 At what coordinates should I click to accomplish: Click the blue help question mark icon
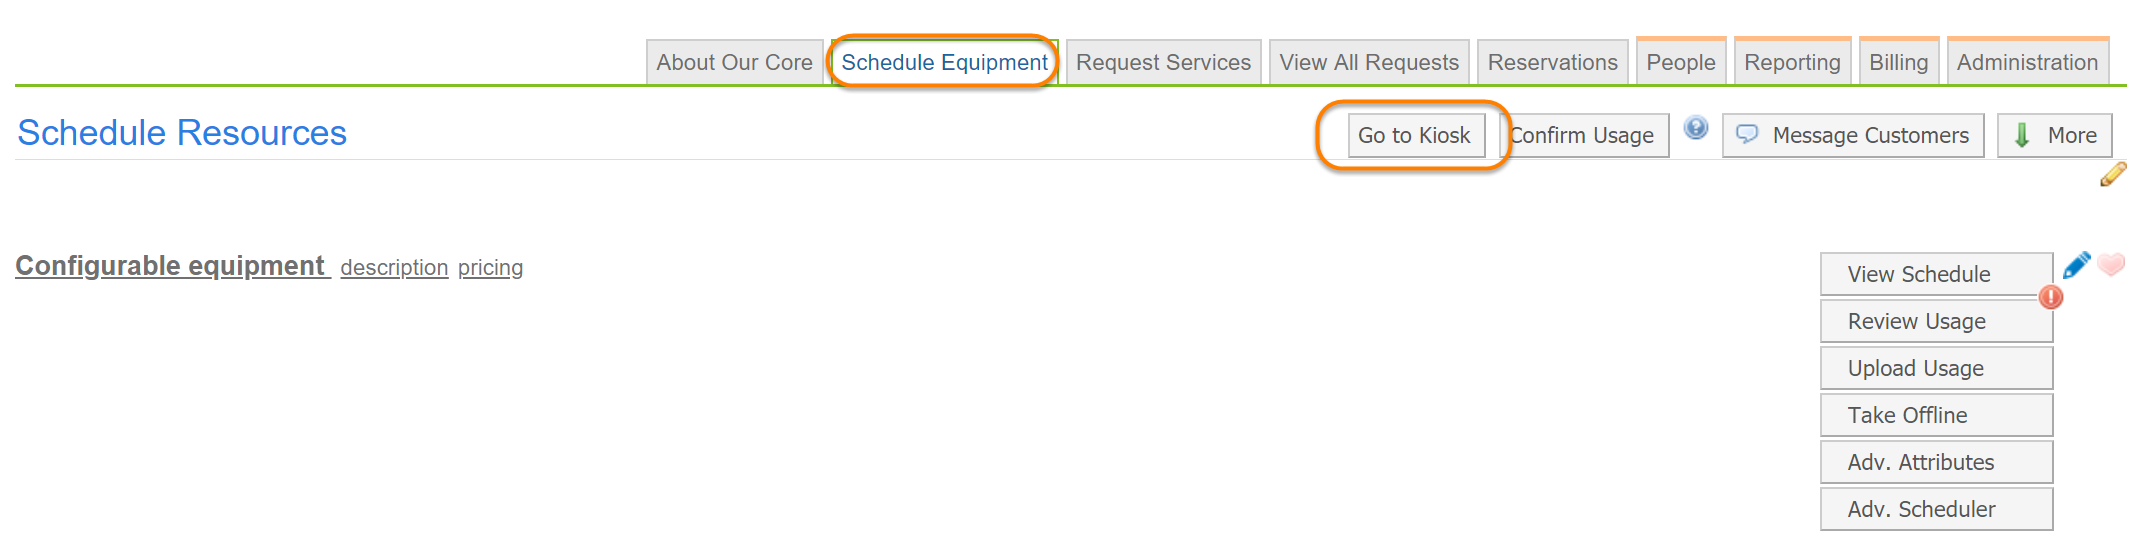(1695, 128)
